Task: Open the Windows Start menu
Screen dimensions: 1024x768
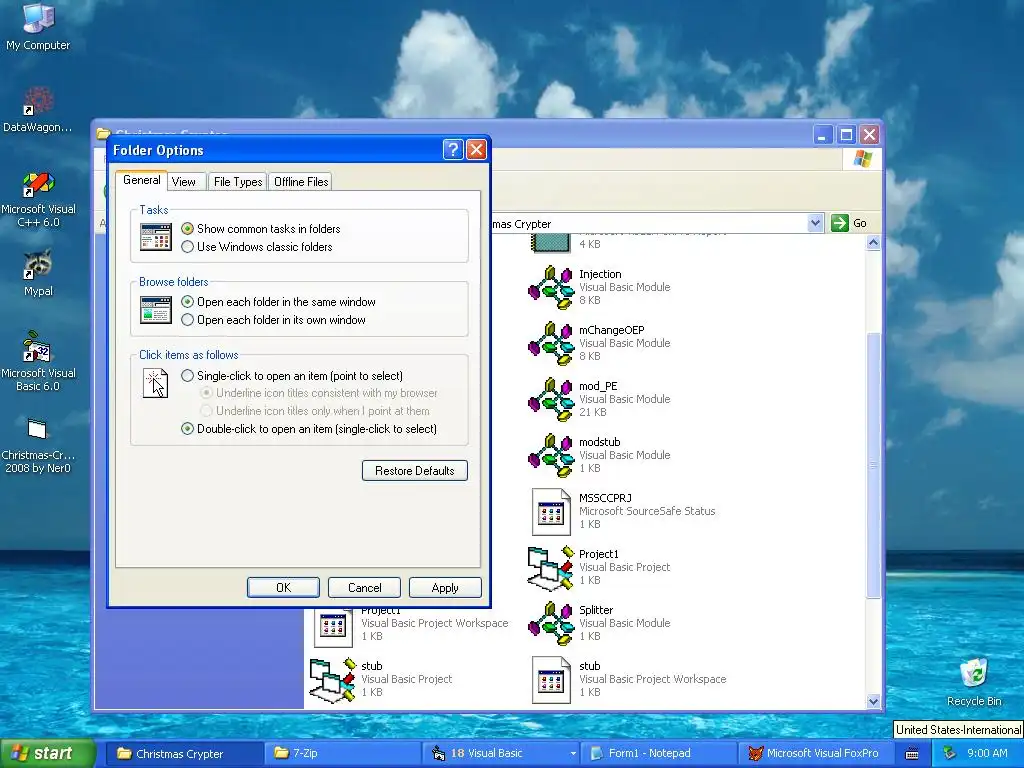Action: tap(48, 754)
